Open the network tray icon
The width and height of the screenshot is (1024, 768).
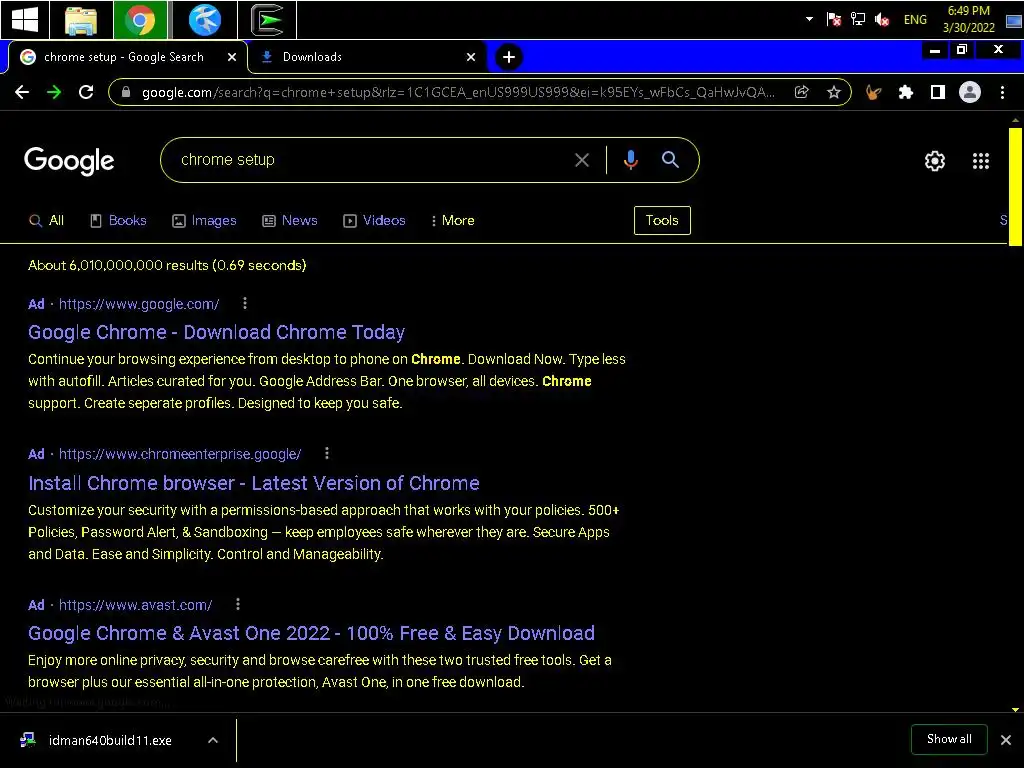pyautogui.click(x=857, y=20)
